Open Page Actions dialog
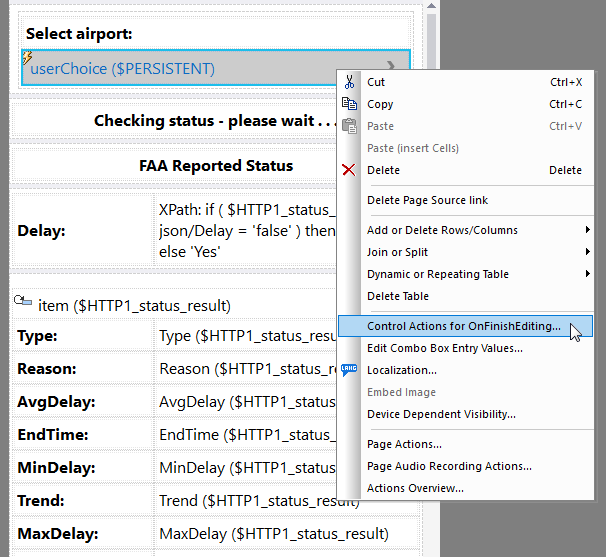606x557 pixels. tap(404, 444)
